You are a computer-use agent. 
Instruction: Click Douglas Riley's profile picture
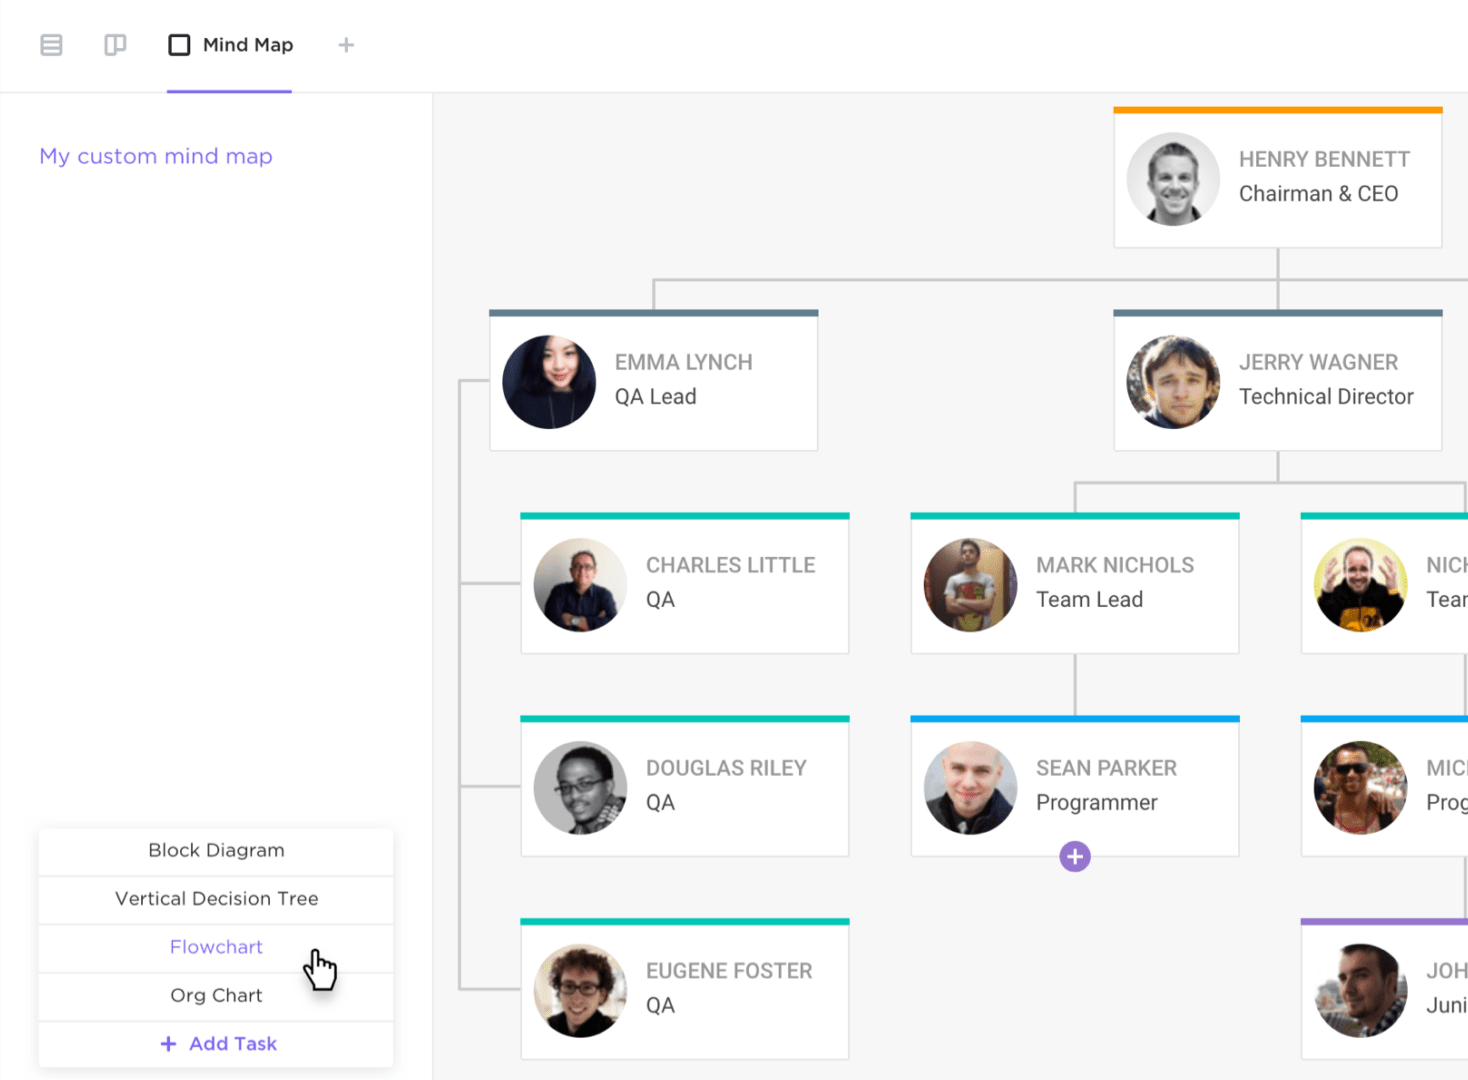pos(580,787)
